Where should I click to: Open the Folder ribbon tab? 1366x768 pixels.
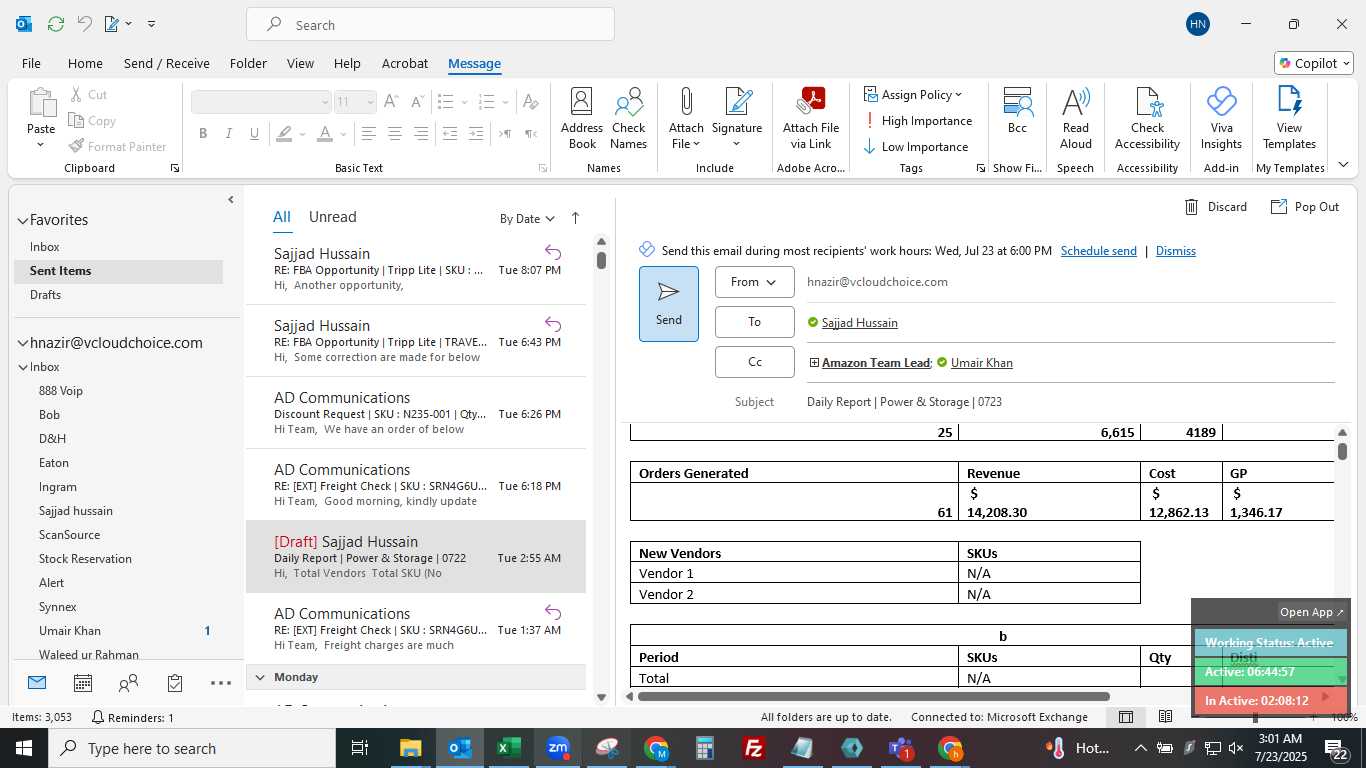(x=248, y=63)
